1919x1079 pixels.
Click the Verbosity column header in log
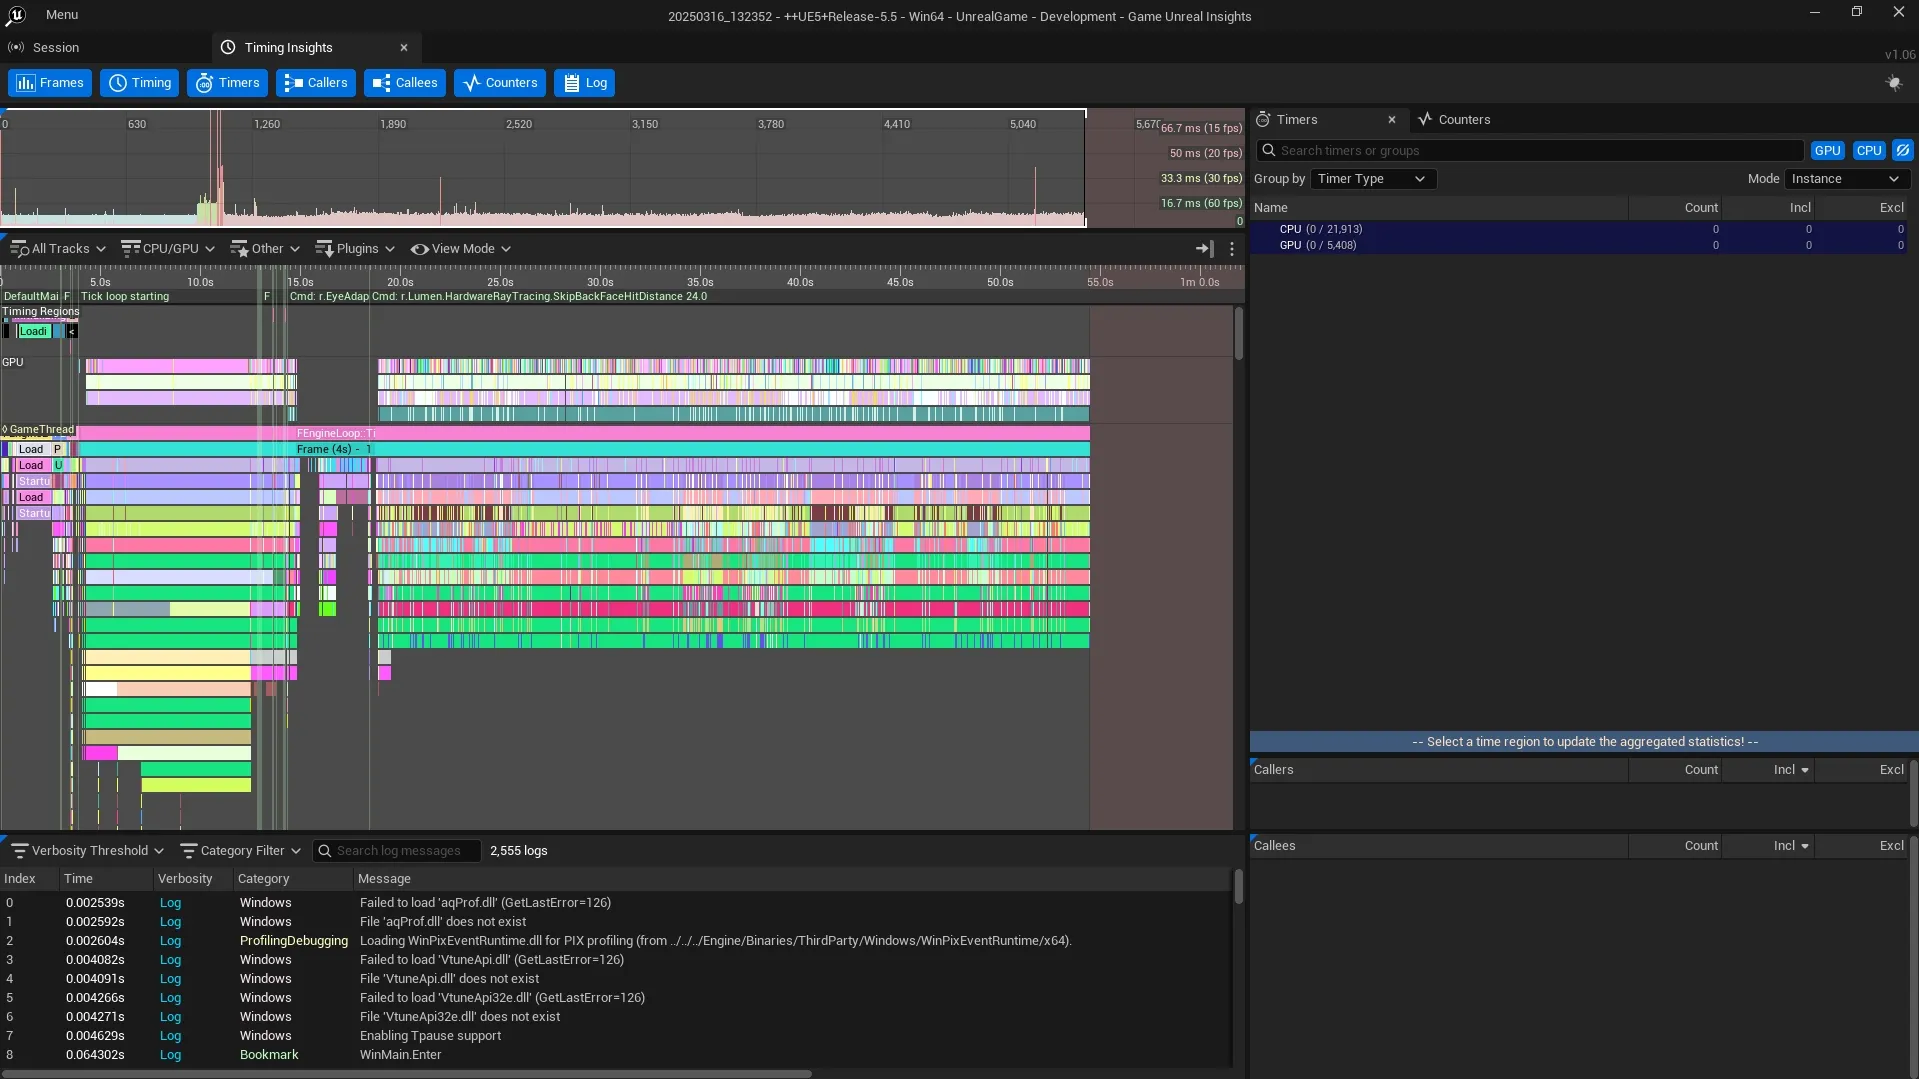(194, 879)
